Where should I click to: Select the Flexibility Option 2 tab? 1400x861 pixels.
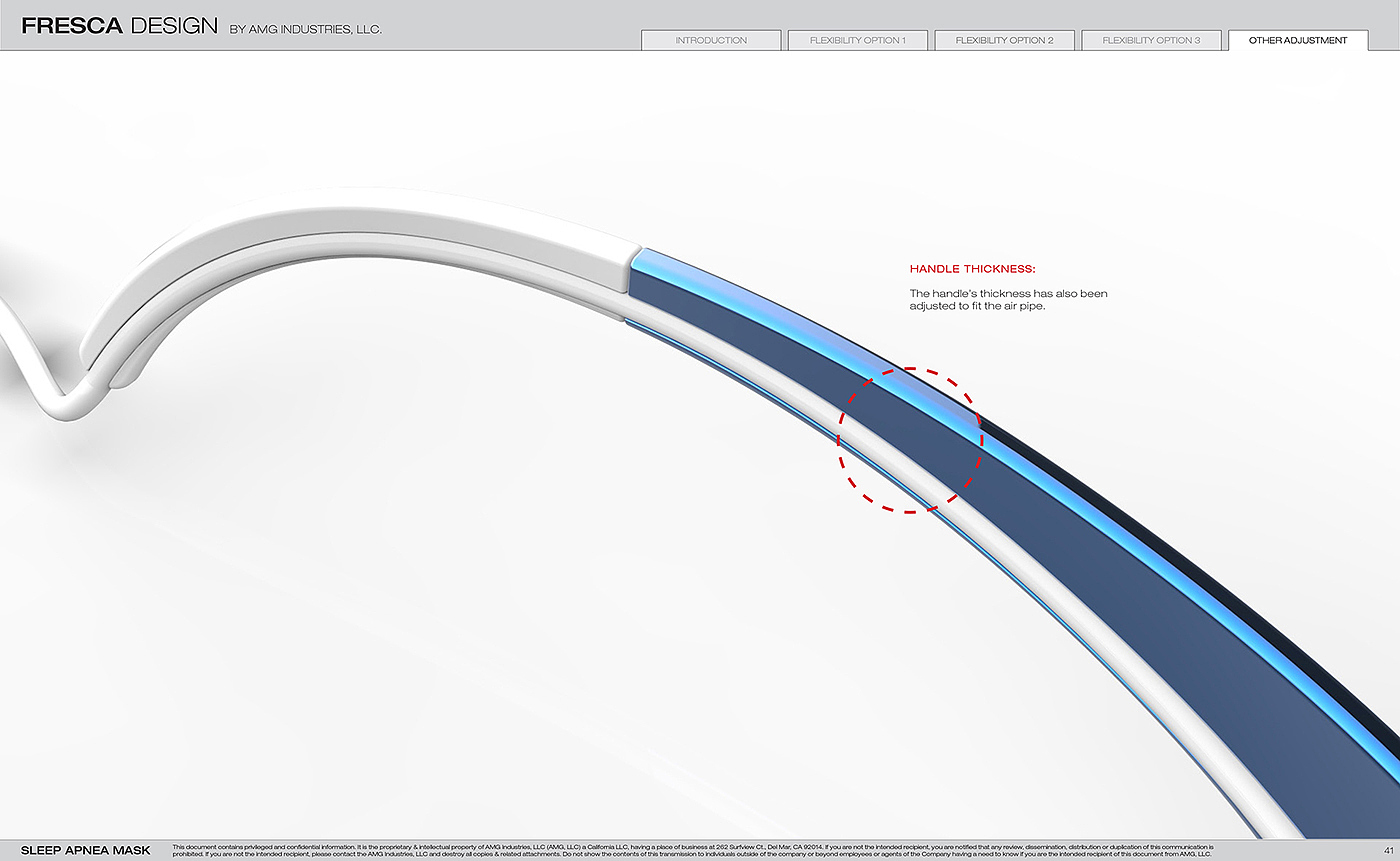[1004, 41]
